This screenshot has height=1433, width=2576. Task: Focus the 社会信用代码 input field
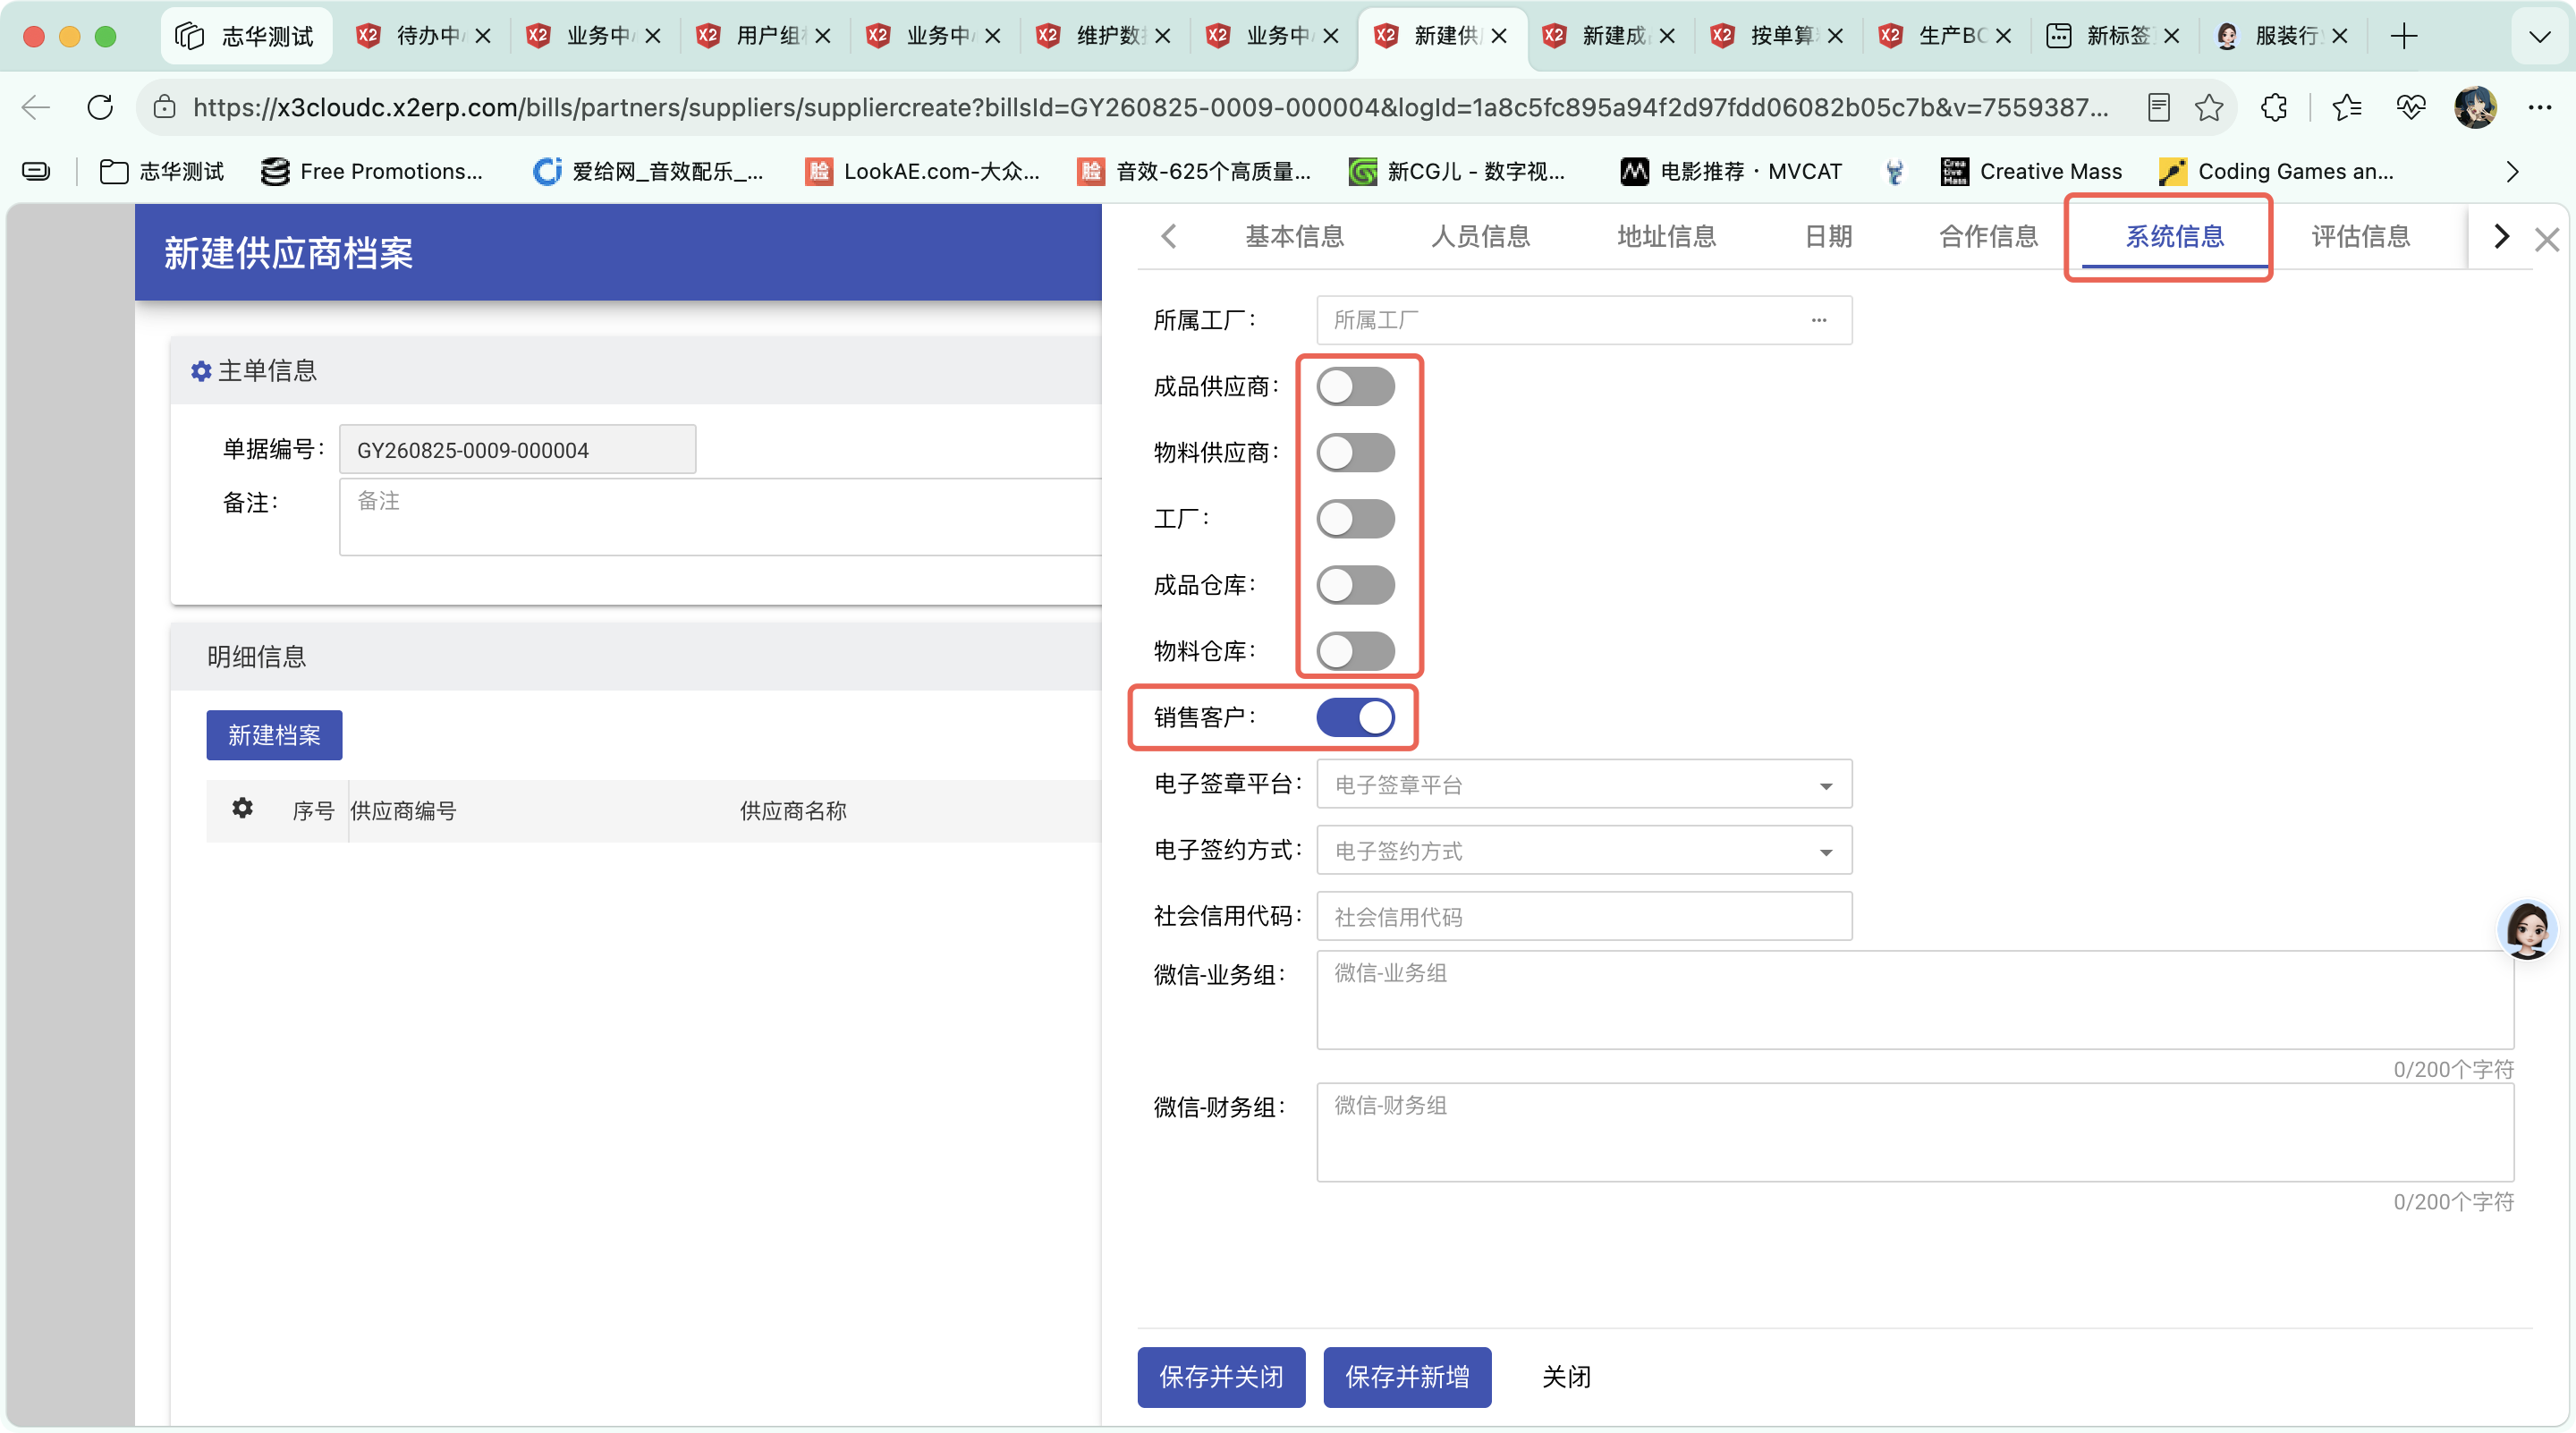[1584, 916]
